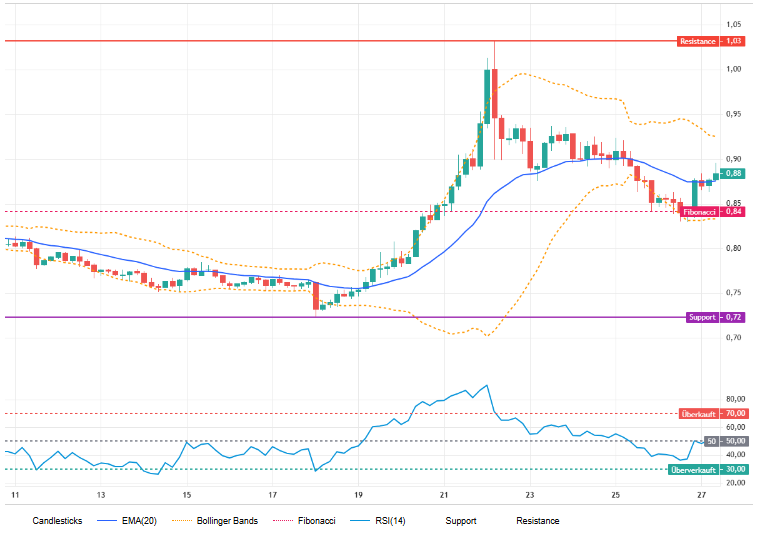The width and height of the screenshot is (762, 536).
Task: Click the Resistance label tag
Action: (698, 41)
